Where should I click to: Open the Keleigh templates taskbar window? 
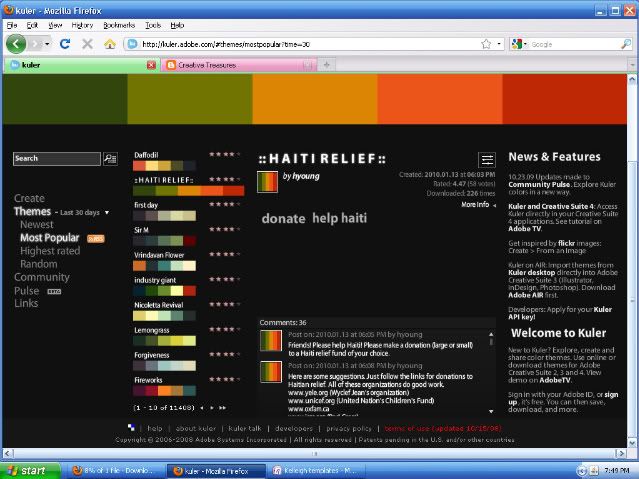click(x=316, y=471)
